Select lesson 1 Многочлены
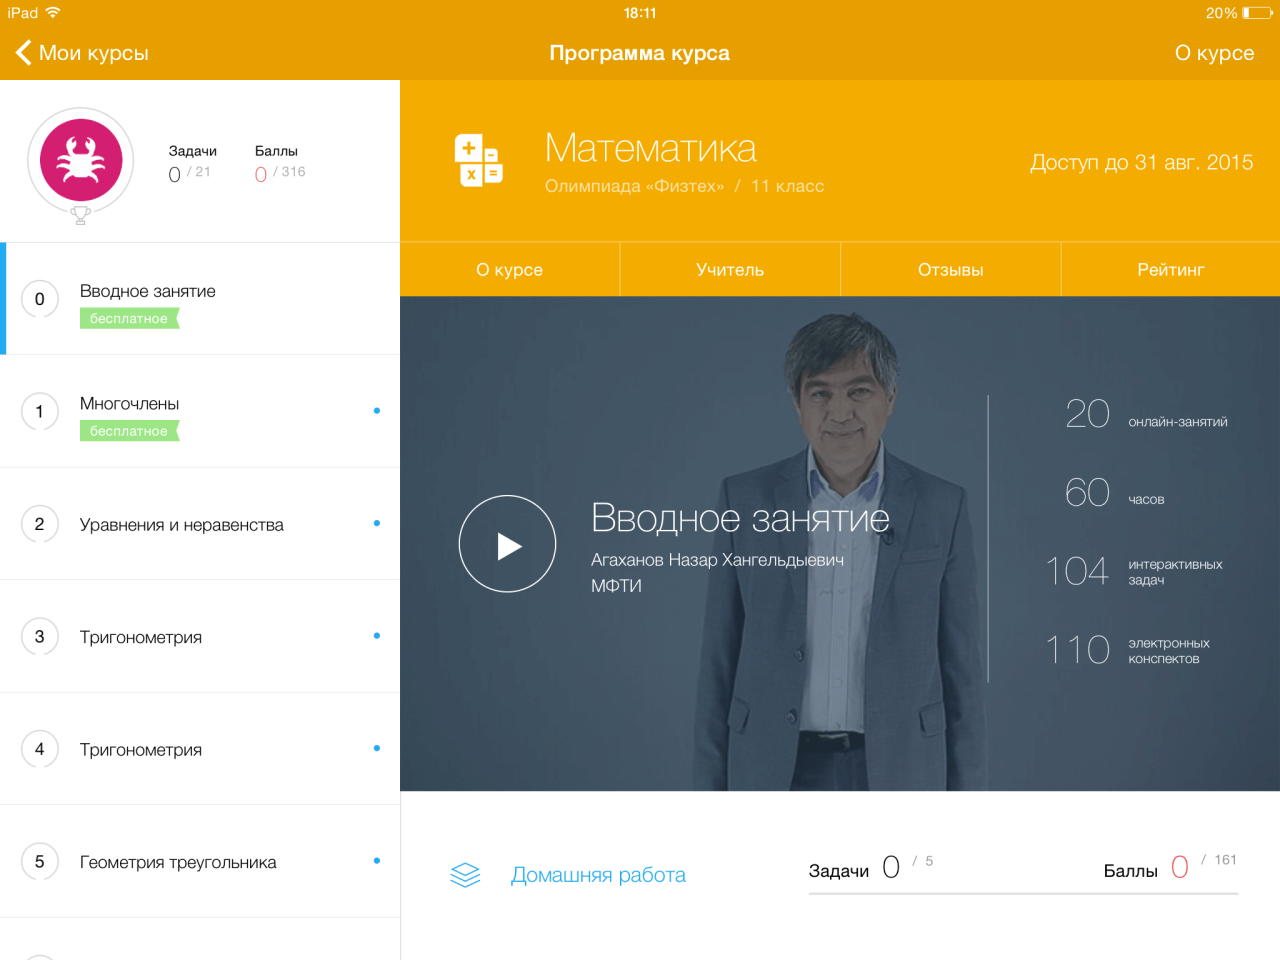 click(x=200, y=411)
